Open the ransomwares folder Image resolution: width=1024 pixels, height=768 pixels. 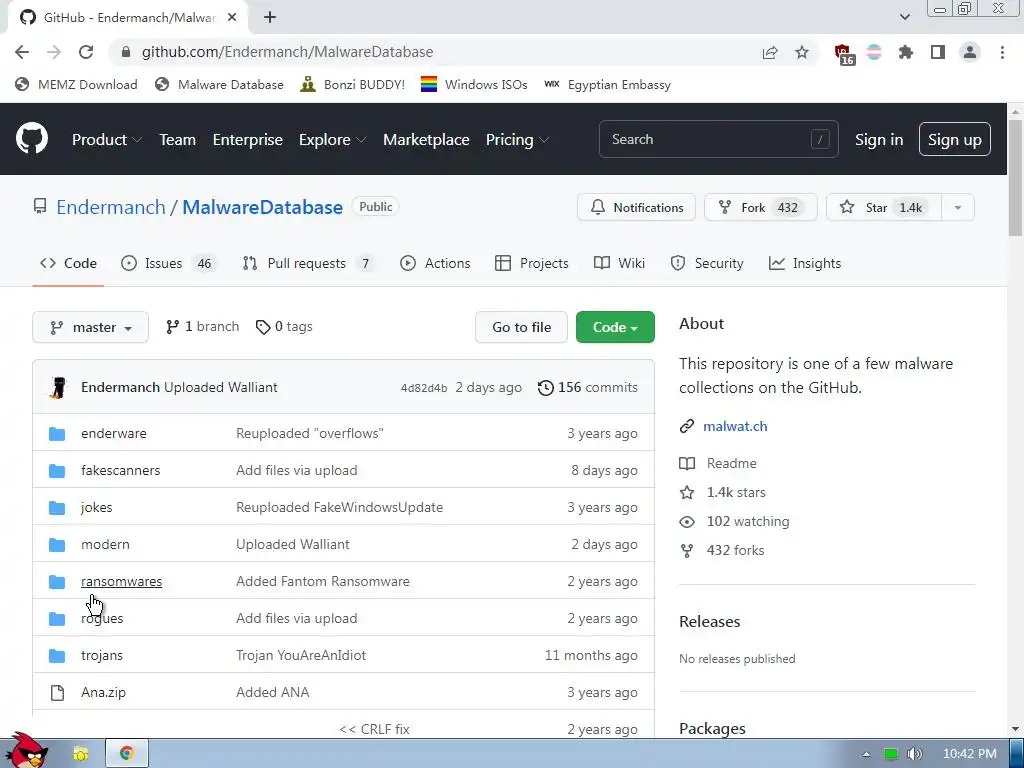click(121, 581)
